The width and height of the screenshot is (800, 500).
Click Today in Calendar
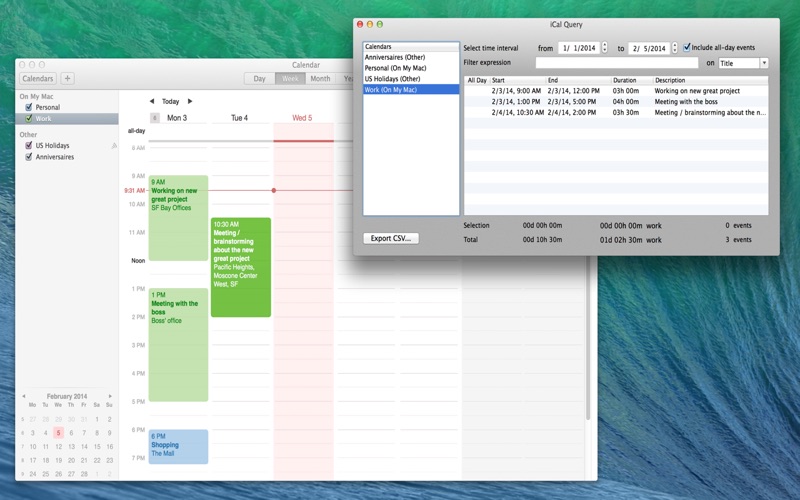[x=170, y=101]
